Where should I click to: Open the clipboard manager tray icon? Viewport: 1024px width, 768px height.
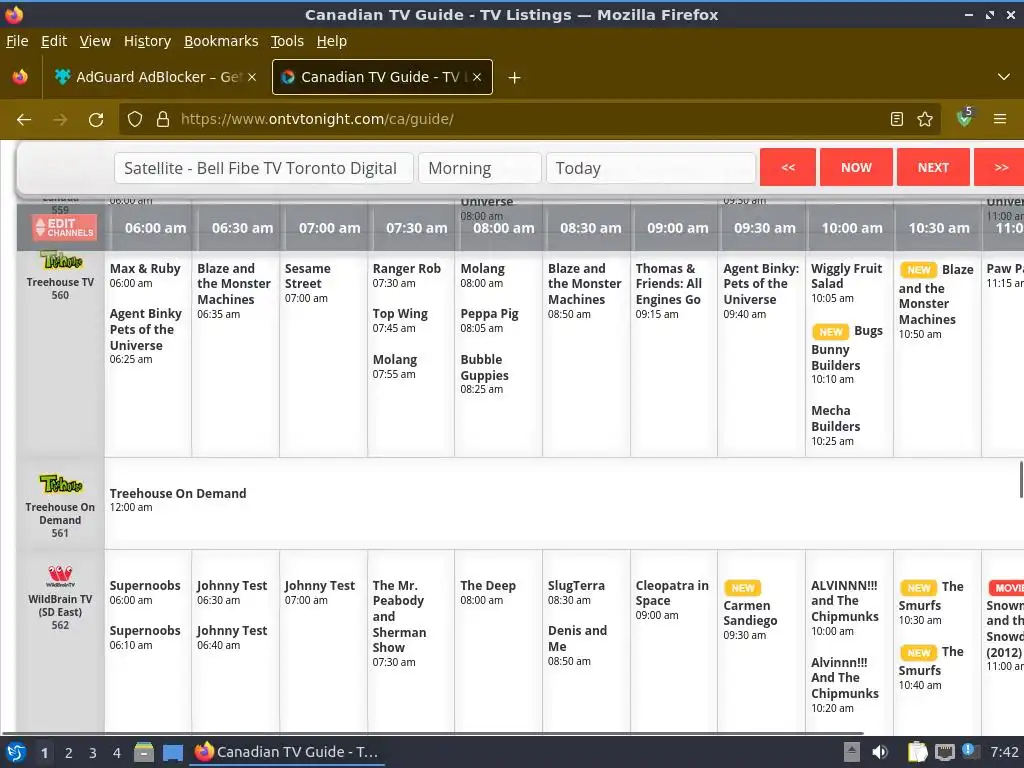tap(918, 752)
